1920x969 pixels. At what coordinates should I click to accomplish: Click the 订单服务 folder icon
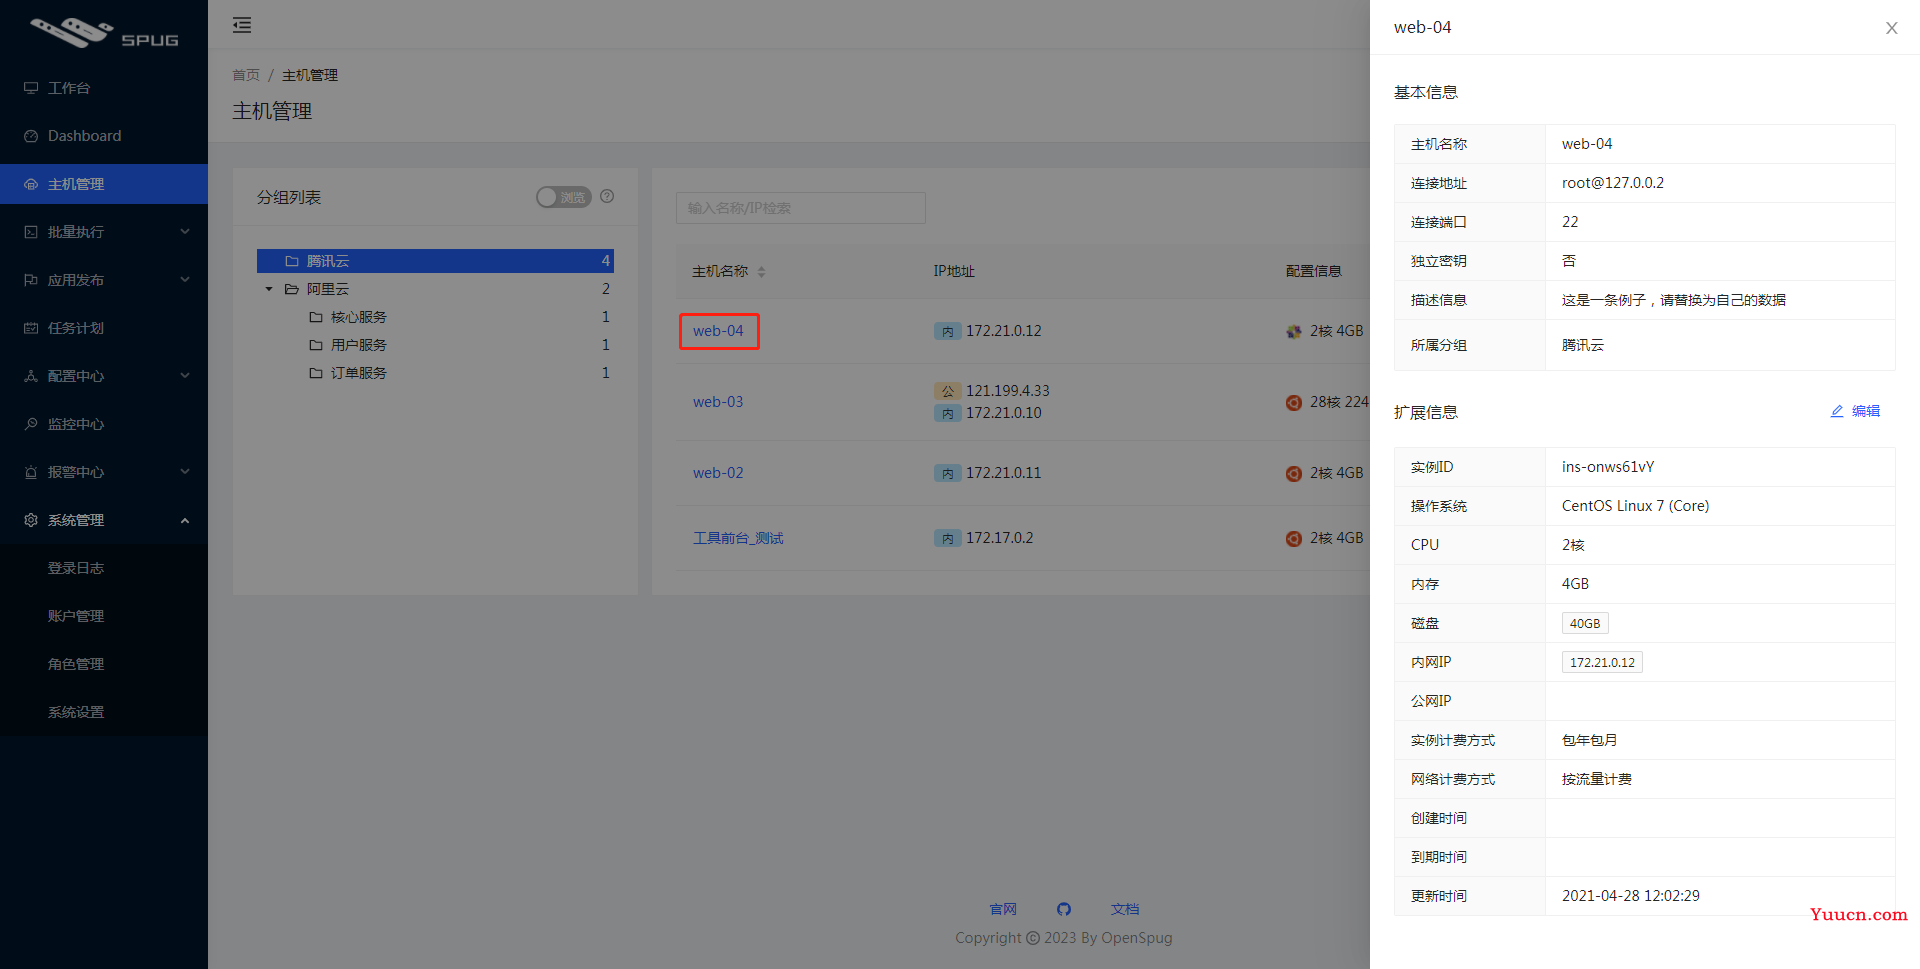316,373
